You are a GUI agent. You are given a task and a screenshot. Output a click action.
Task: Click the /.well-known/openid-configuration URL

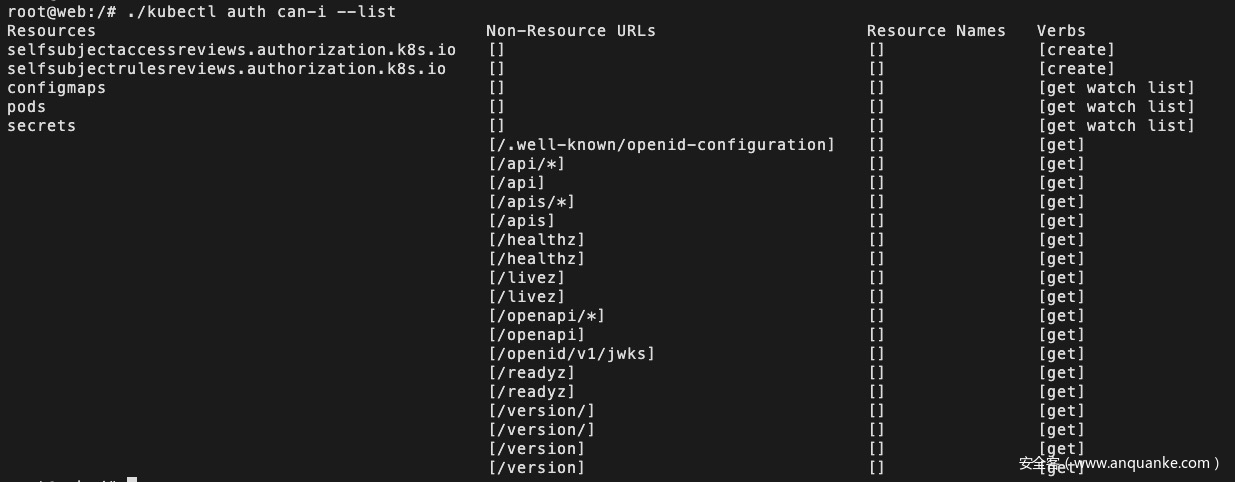pos(661,145)
